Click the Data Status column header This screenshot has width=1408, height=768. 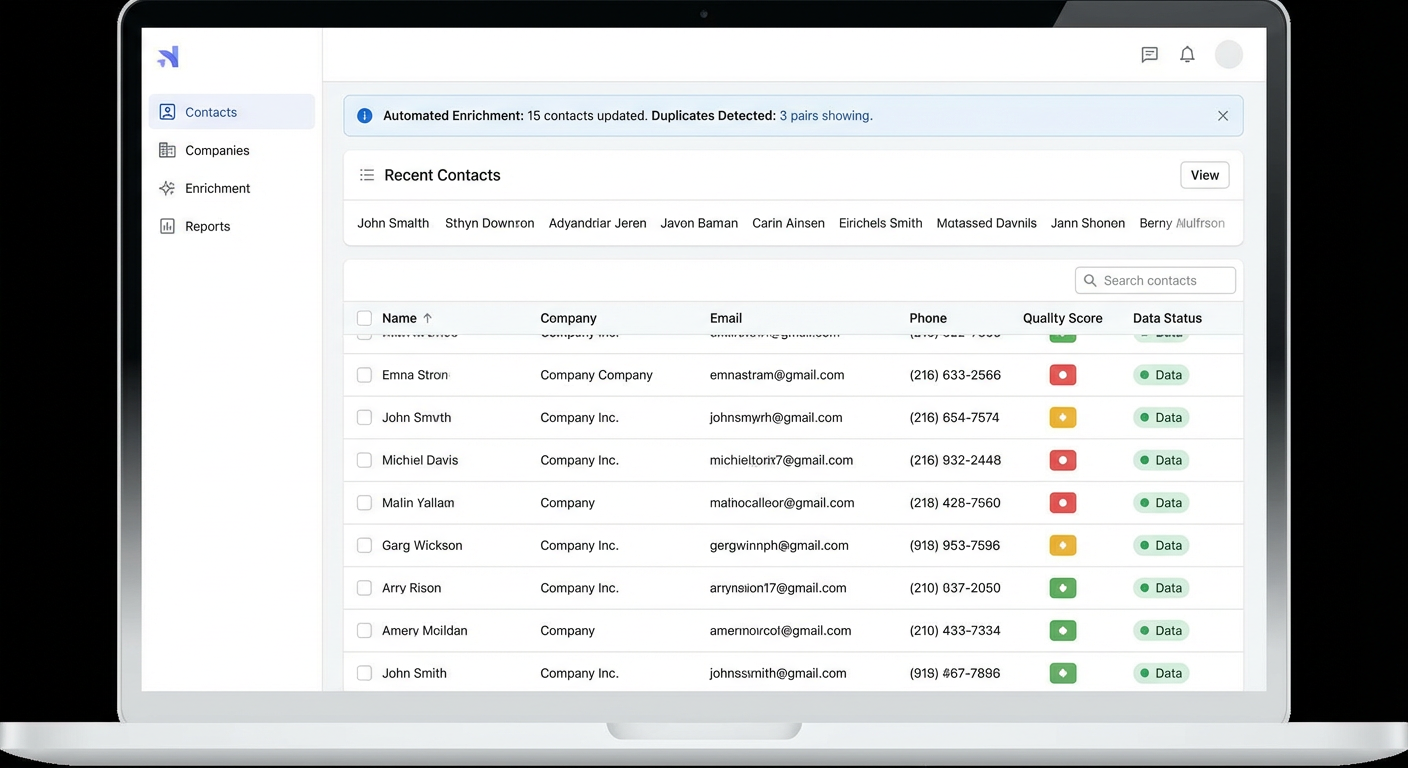click(x=1167, y=318)
